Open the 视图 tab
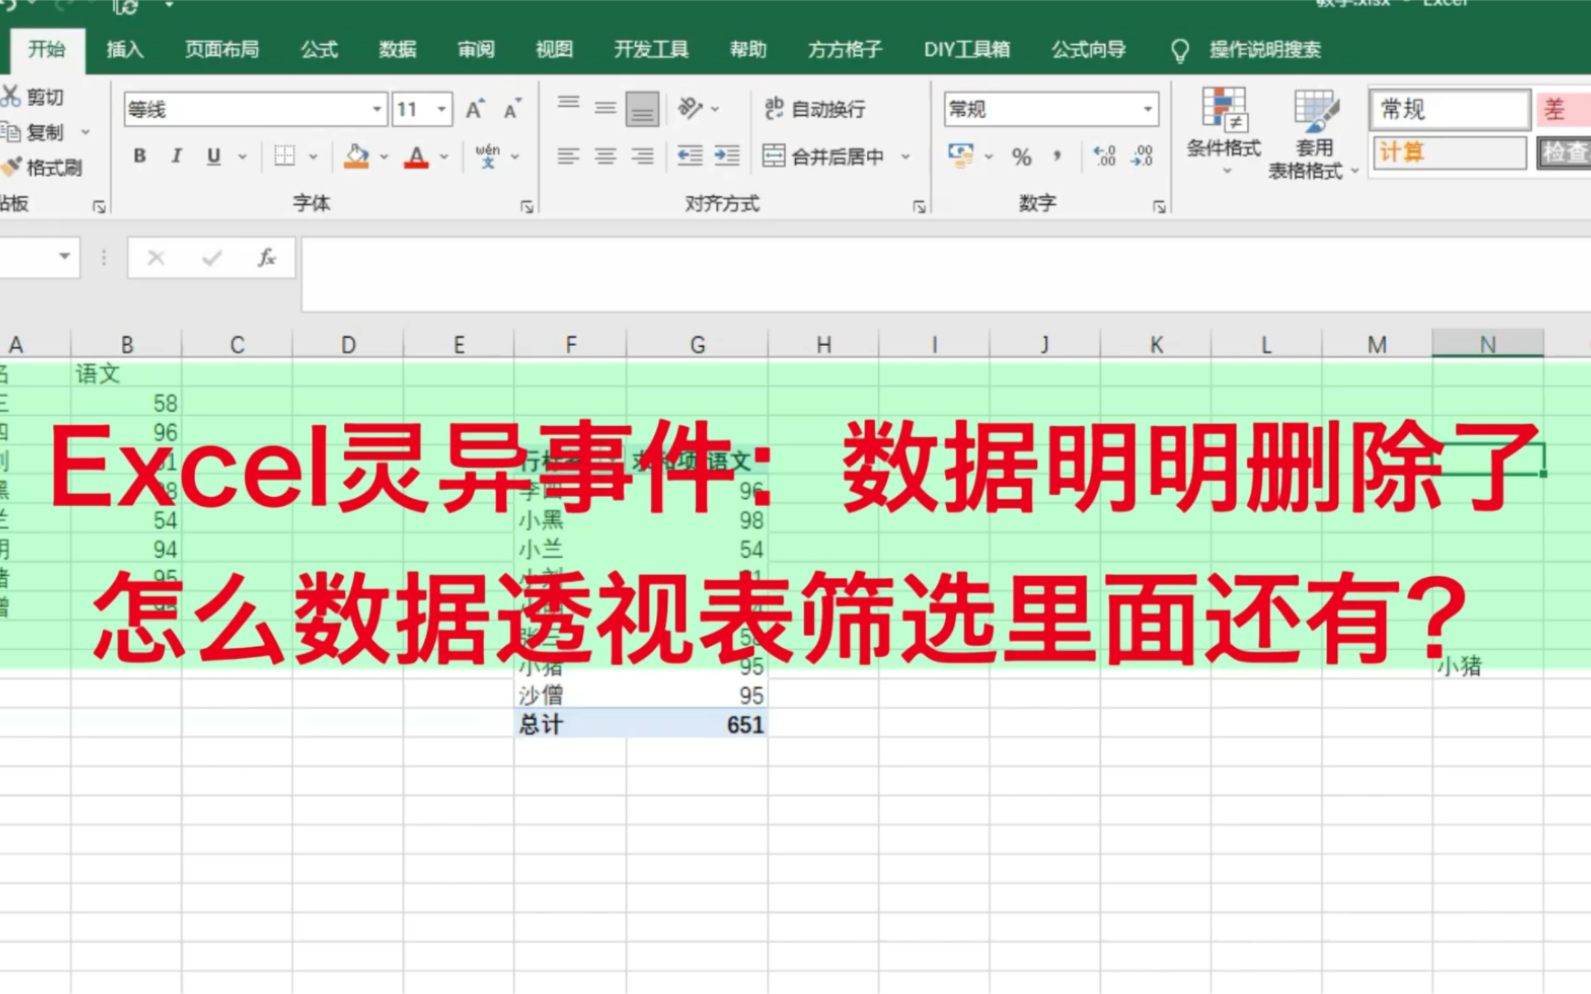Viewport: 1591px width, 994px height. (554, 49)
